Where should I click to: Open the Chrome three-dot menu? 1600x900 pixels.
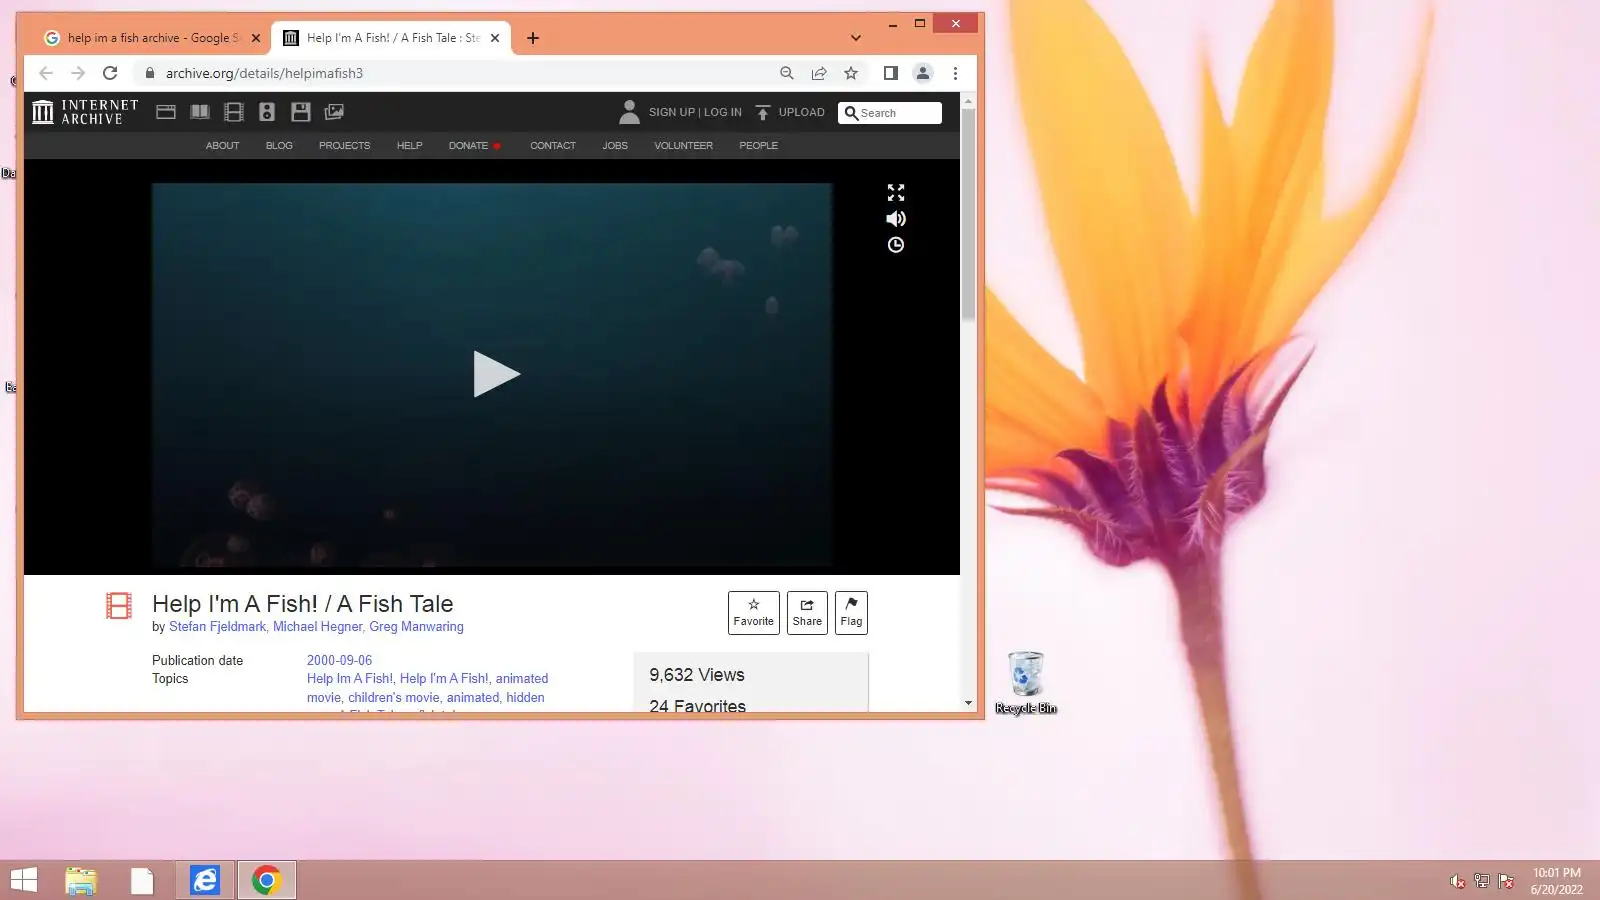(955, 73)
